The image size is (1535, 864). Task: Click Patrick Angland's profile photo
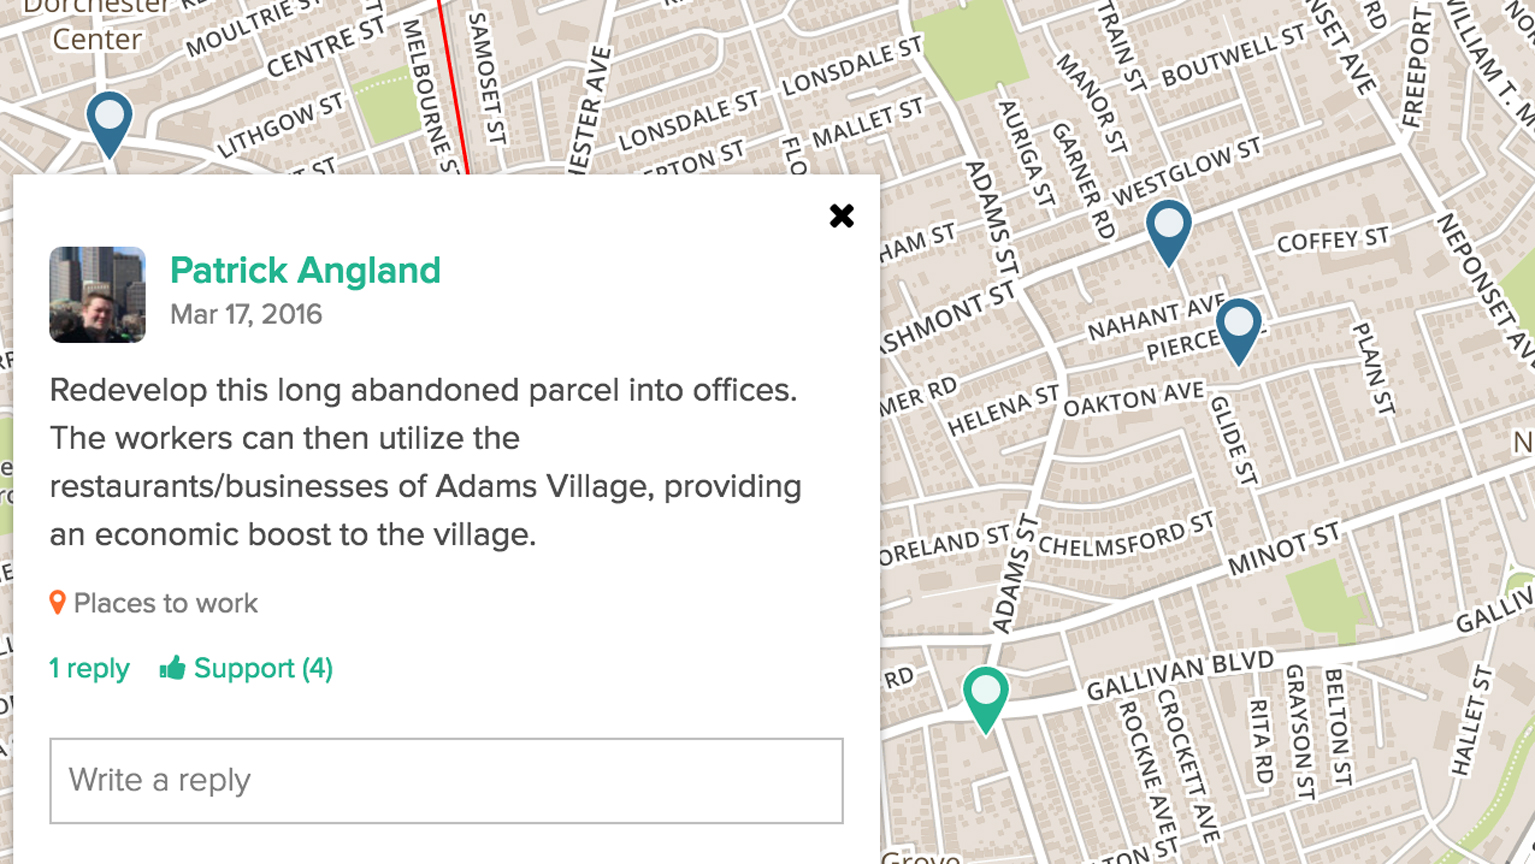97,295
